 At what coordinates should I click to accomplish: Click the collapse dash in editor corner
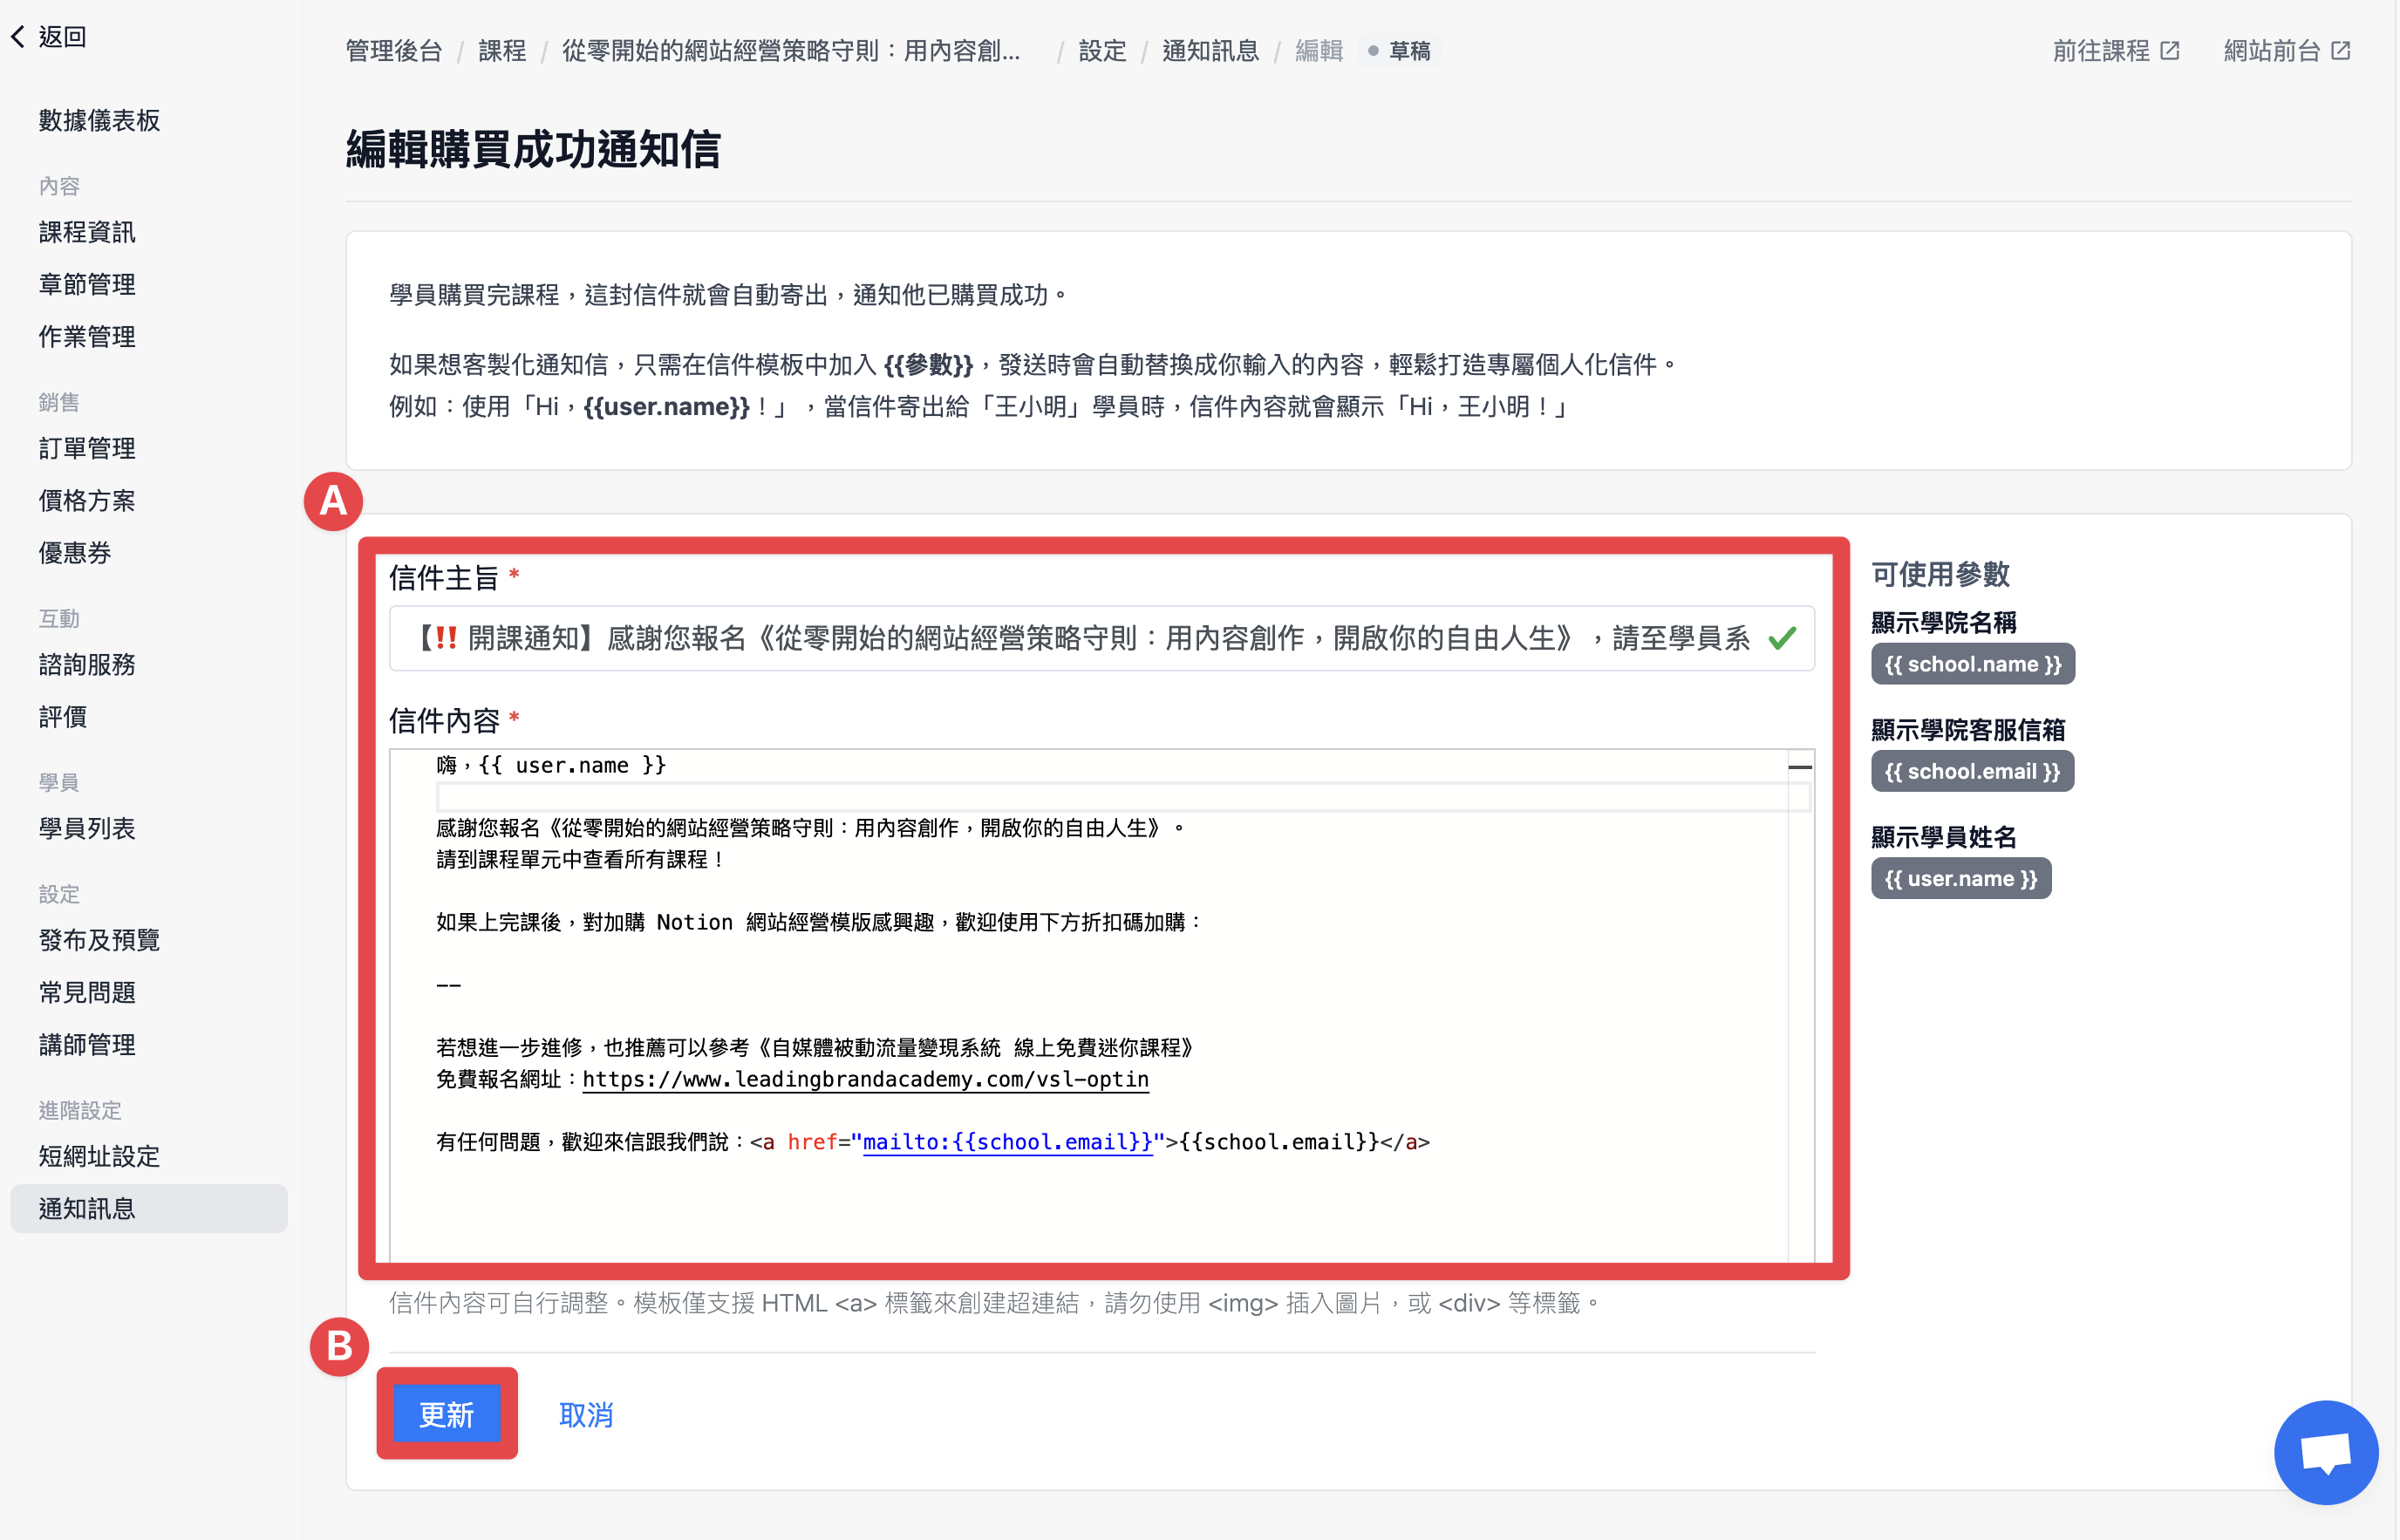(1800, 767)
